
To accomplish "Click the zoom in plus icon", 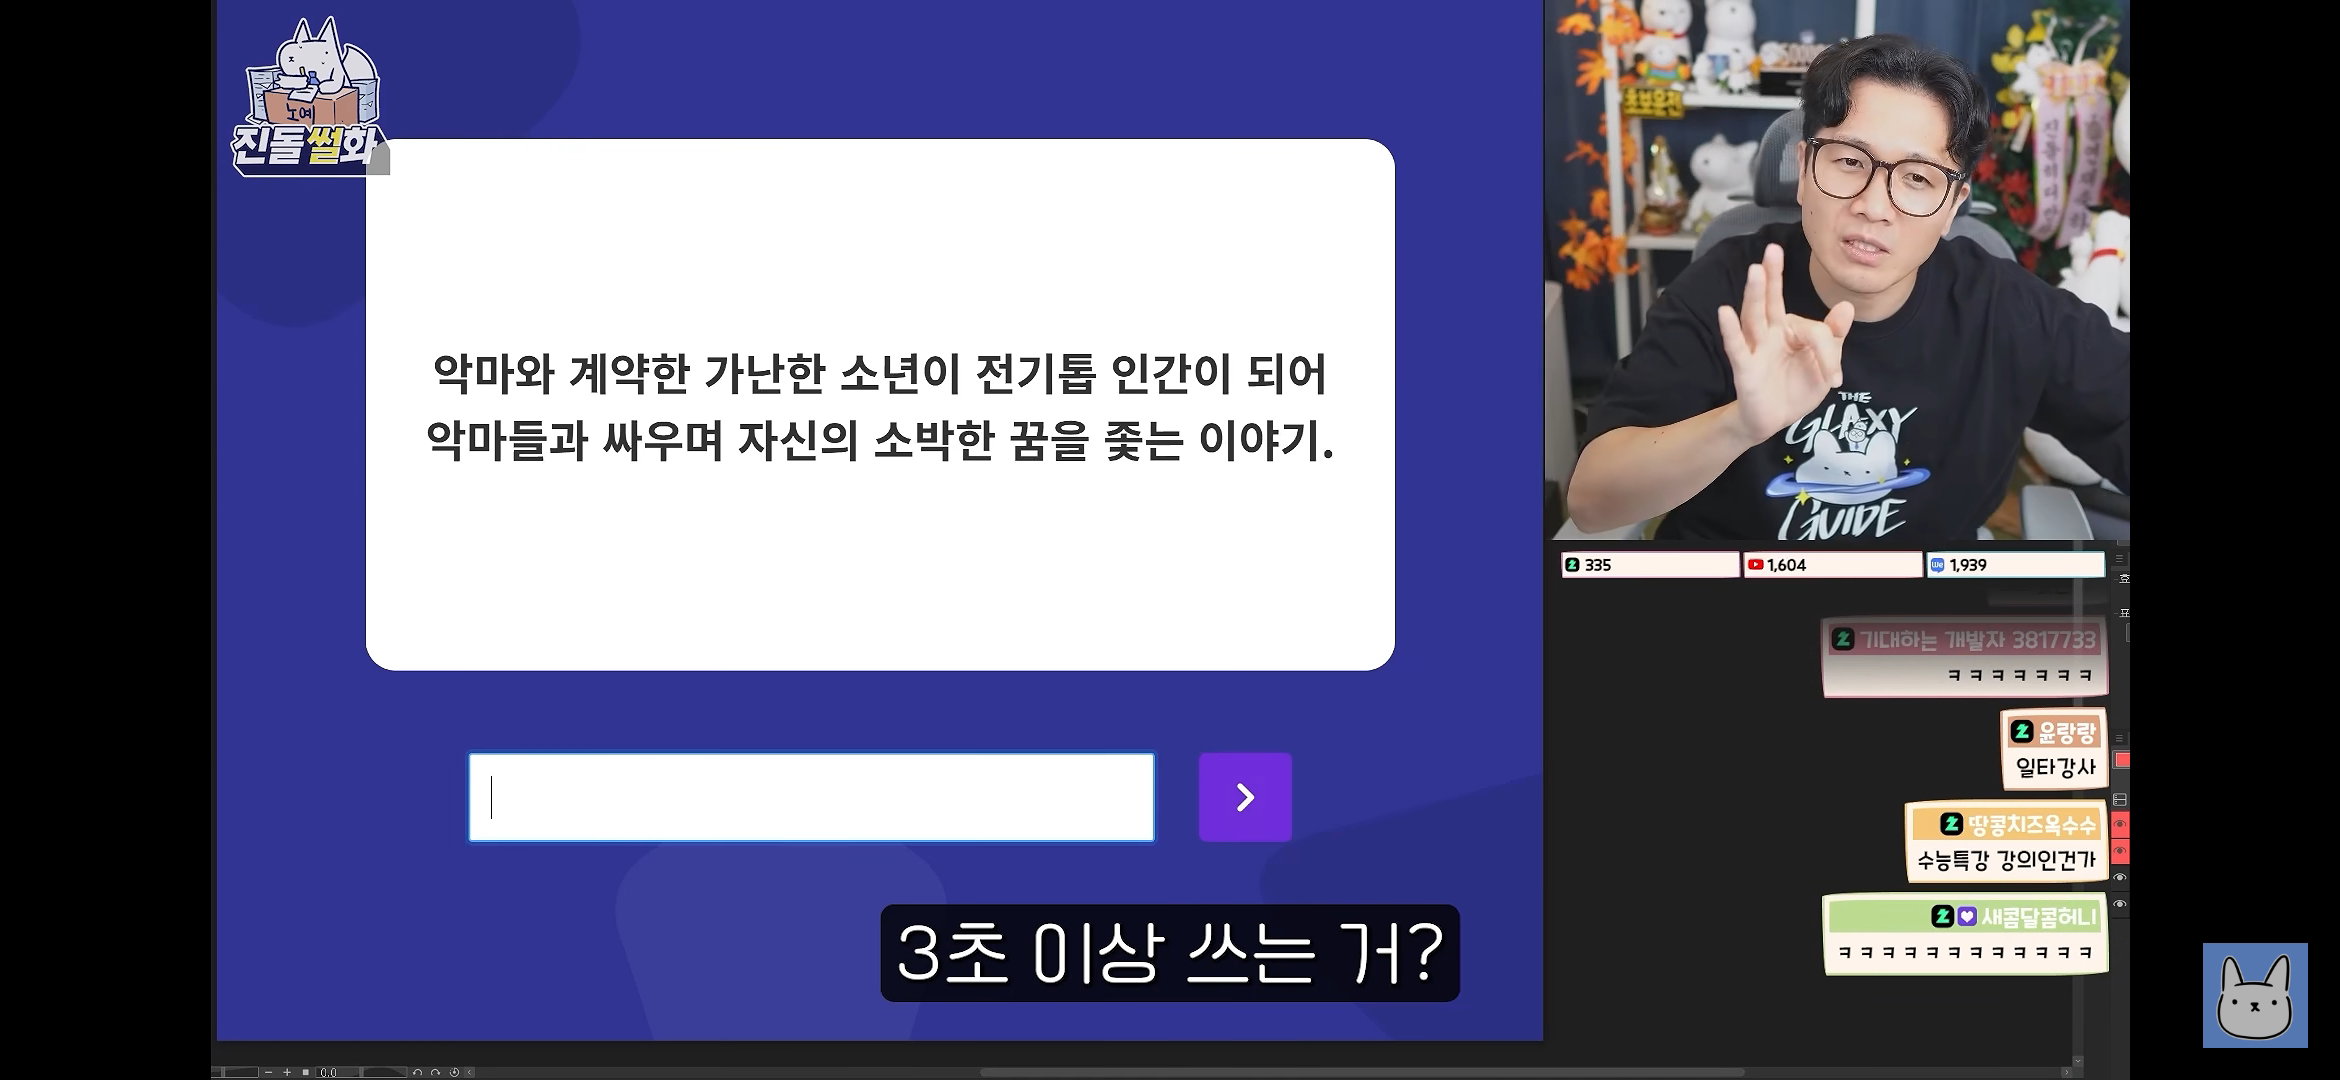I will pos(287,1072).
